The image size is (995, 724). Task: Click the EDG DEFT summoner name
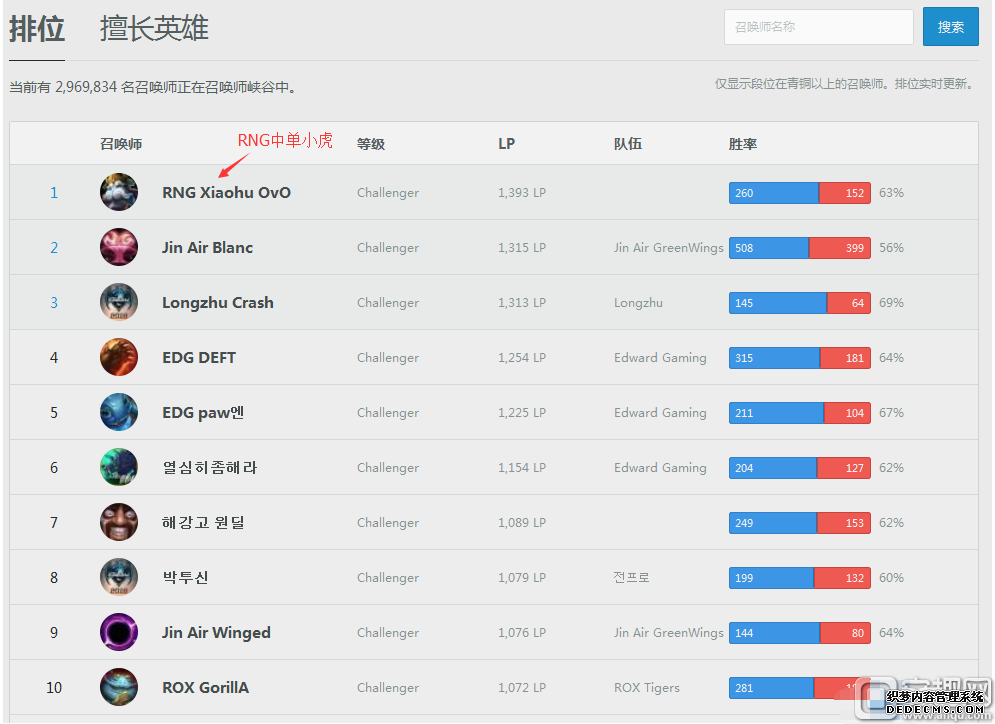pos(199,358)
